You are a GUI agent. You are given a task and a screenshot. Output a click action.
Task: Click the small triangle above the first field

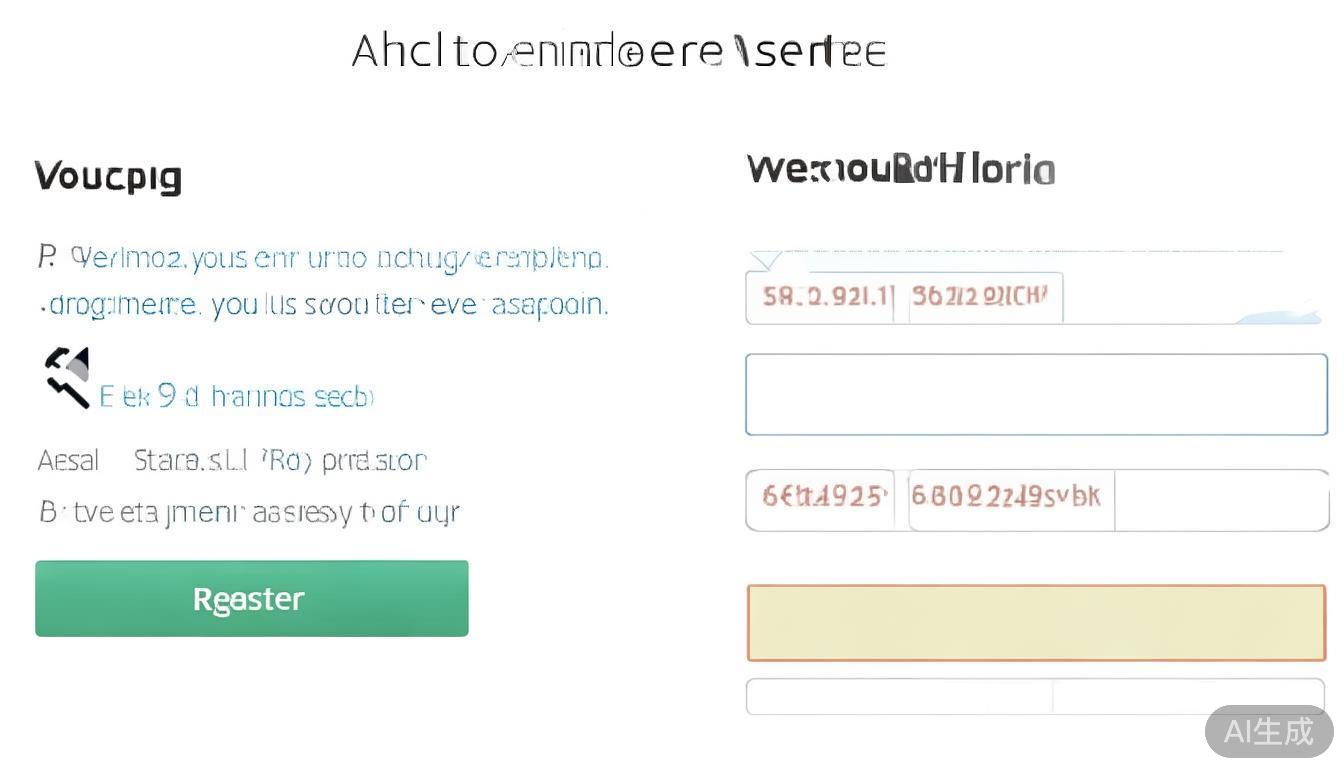coord(765,260)
